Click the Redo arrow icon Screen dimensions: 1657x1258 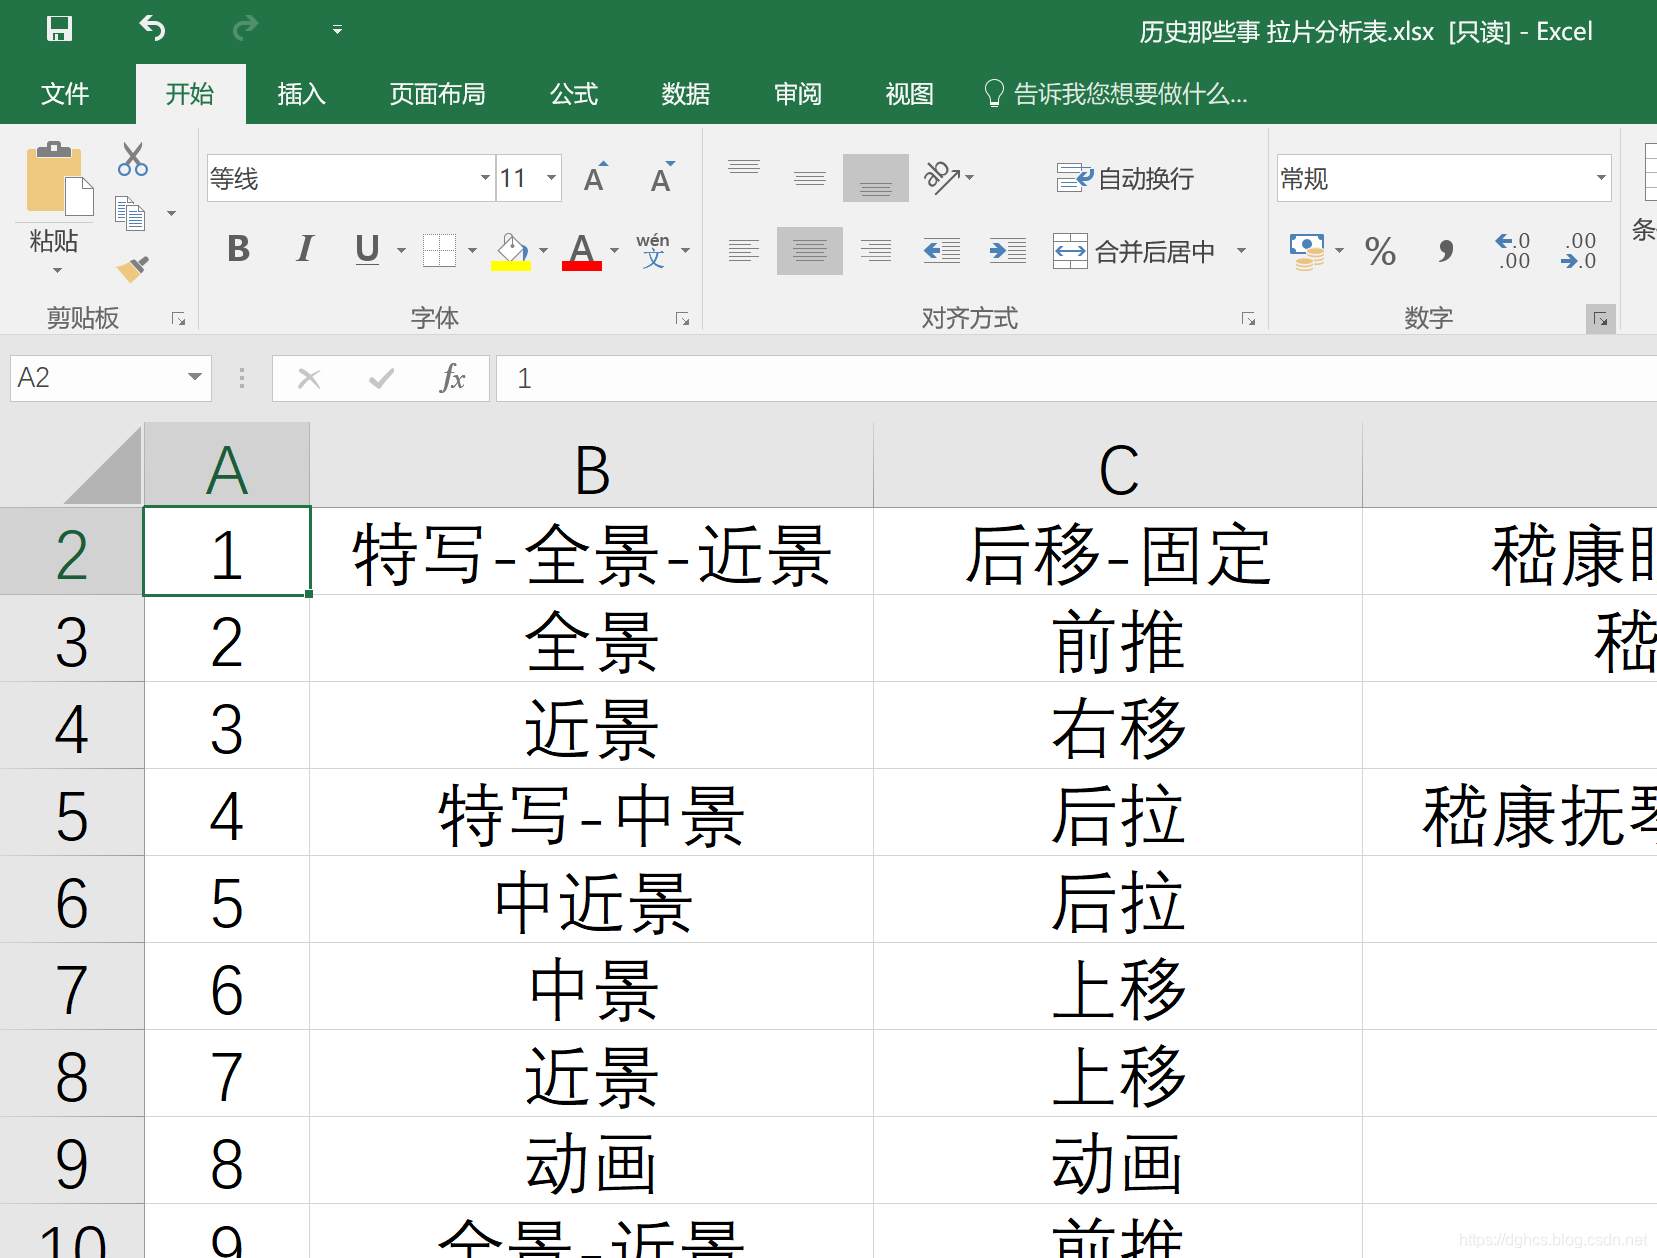tap(245, 29)
